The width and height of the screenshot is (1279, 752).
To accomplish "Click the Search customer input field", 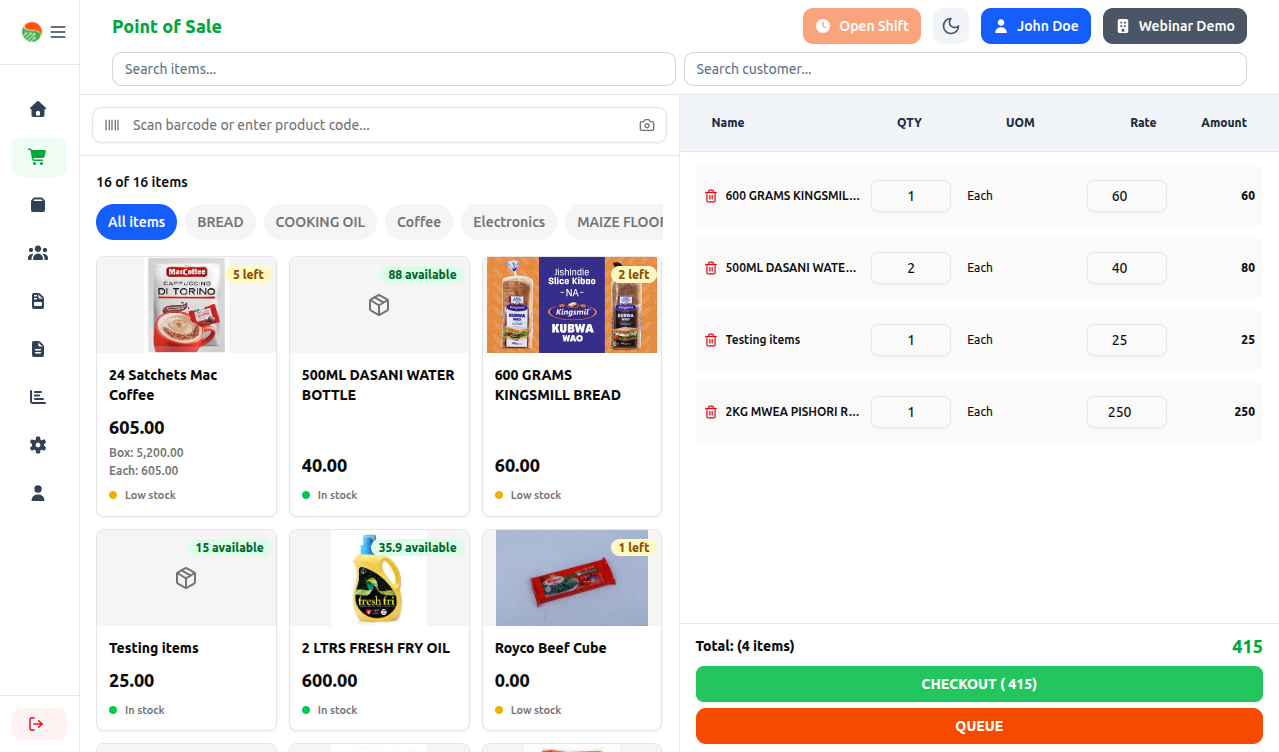I will (x=964, y=69).
